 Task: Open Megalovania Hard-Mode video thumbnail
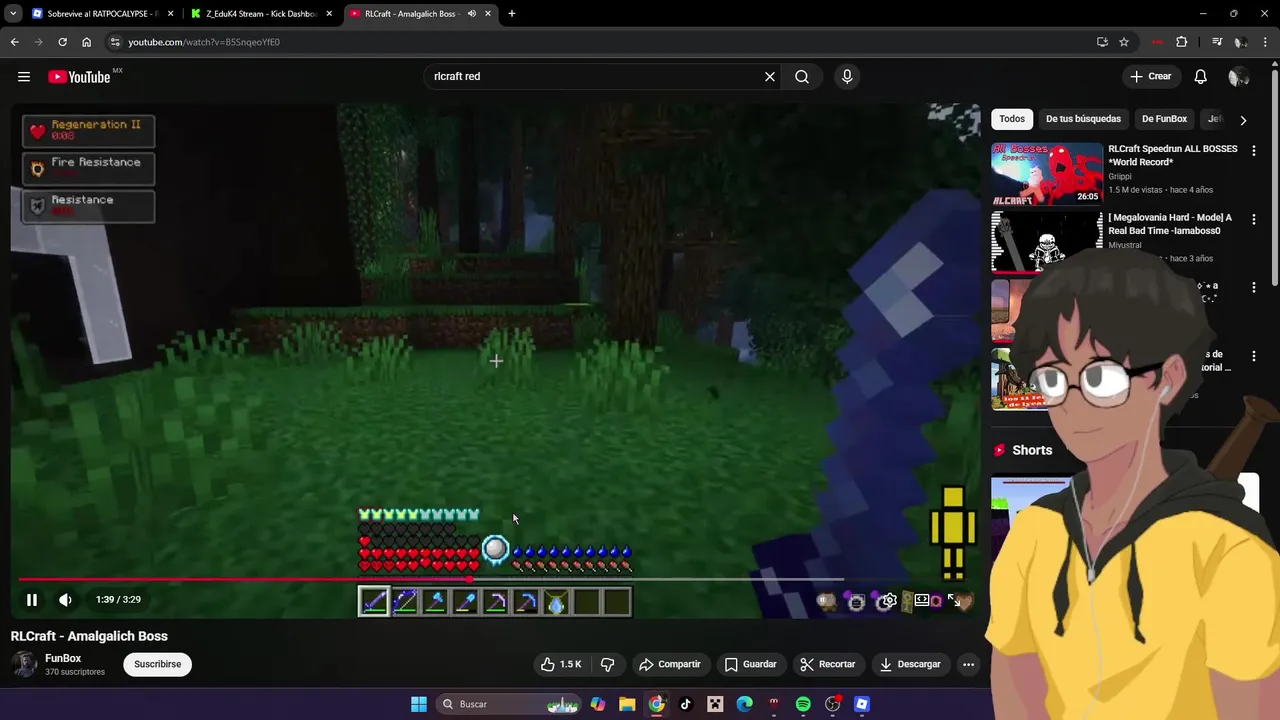(1047, 242)
